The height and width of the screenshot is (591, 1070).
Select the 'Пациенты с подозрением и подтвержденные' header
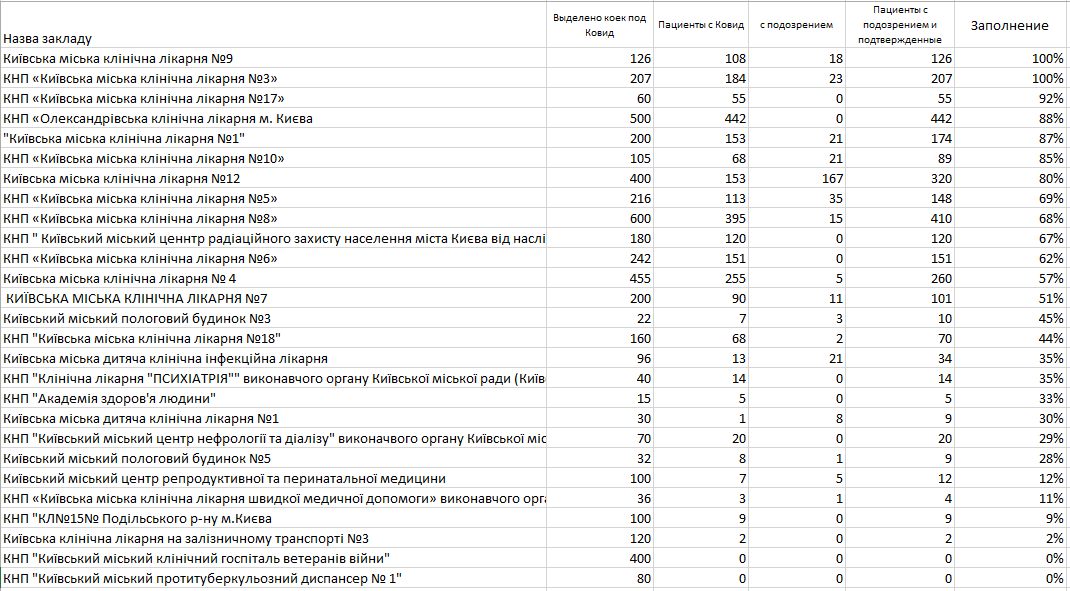(x=899, y=25)
